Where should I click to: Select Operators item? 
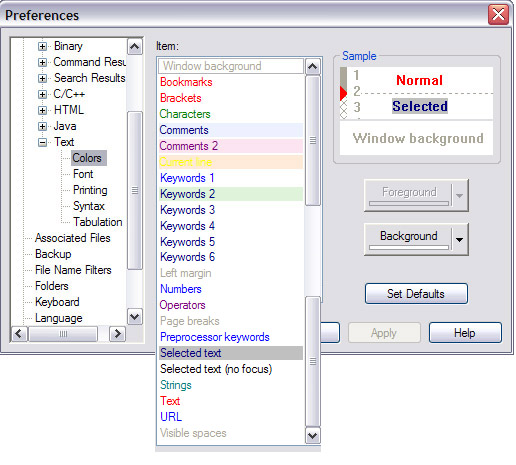(231, 305)
